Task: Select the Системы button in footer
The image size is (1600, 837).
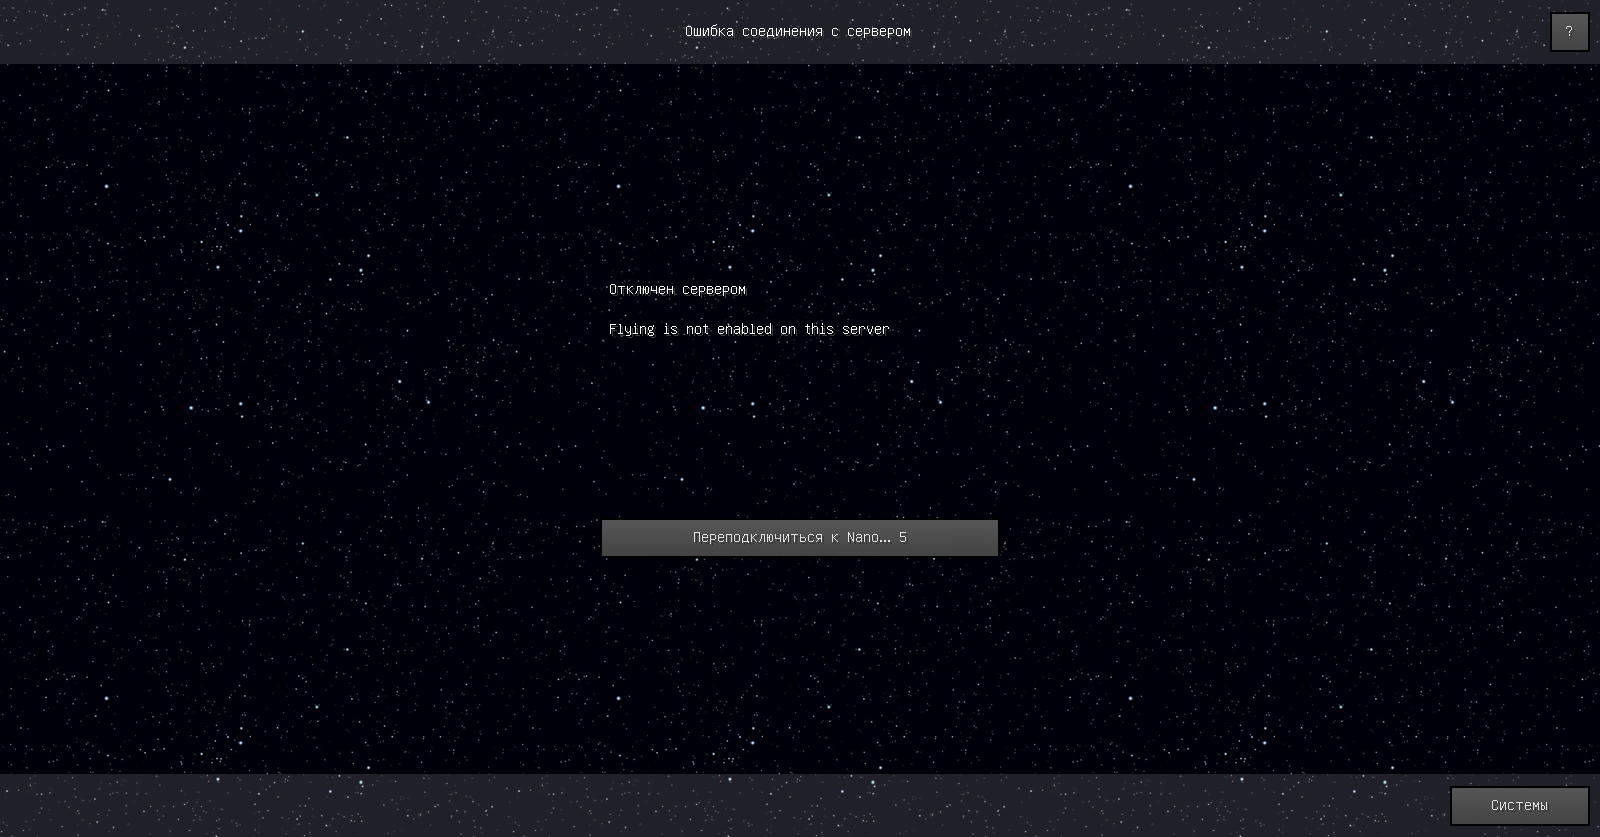Action: point(1519,805)
